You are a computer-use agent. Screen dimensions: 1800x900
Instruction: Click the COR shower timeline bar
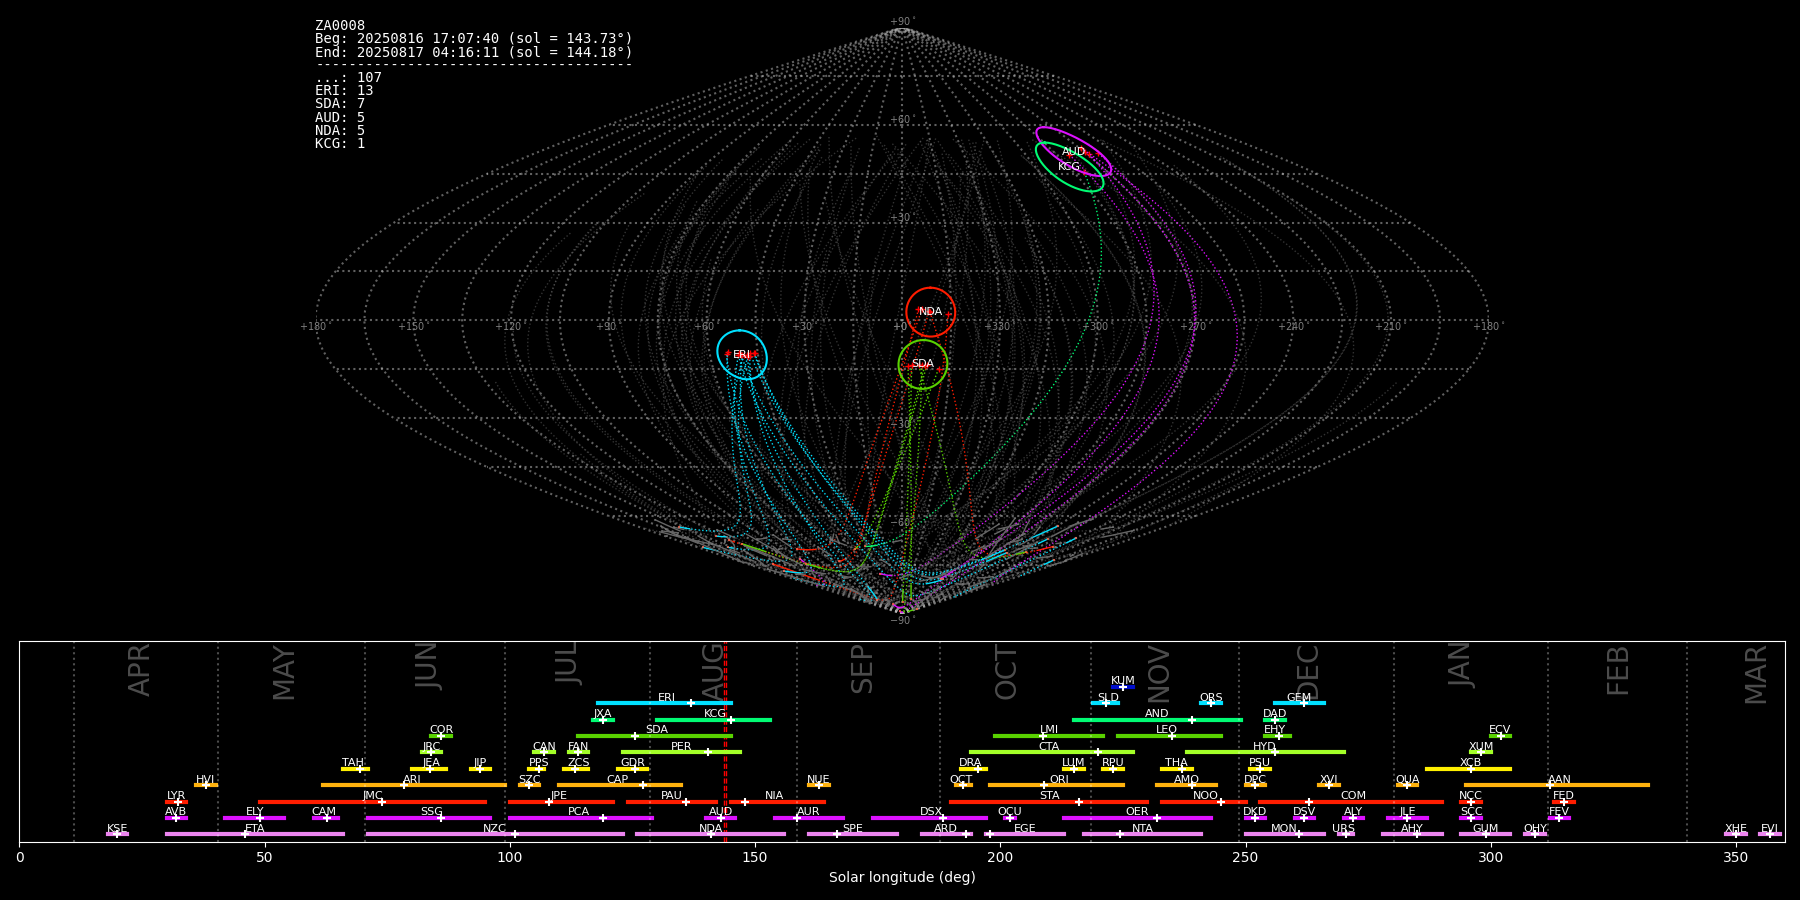(441, 736)
